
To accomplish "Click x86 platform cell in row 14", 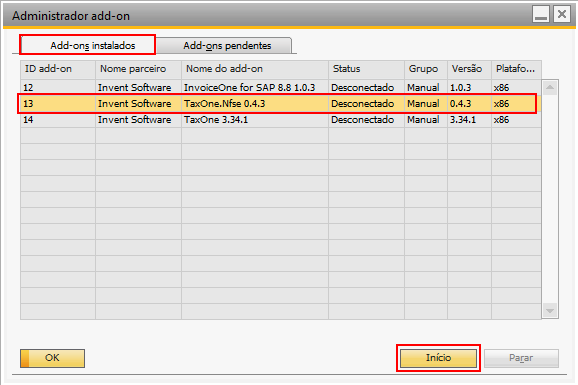I will point(516,120).
